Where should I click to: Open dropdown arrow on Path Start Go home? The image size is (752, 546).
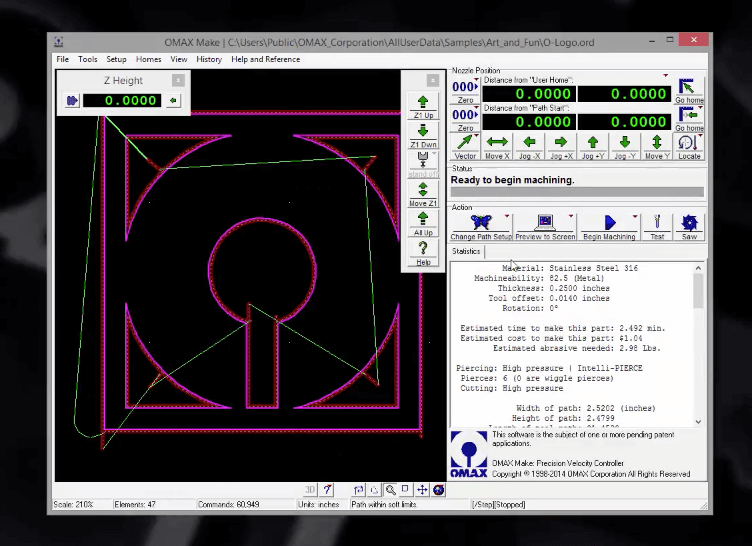coord(700,108)
